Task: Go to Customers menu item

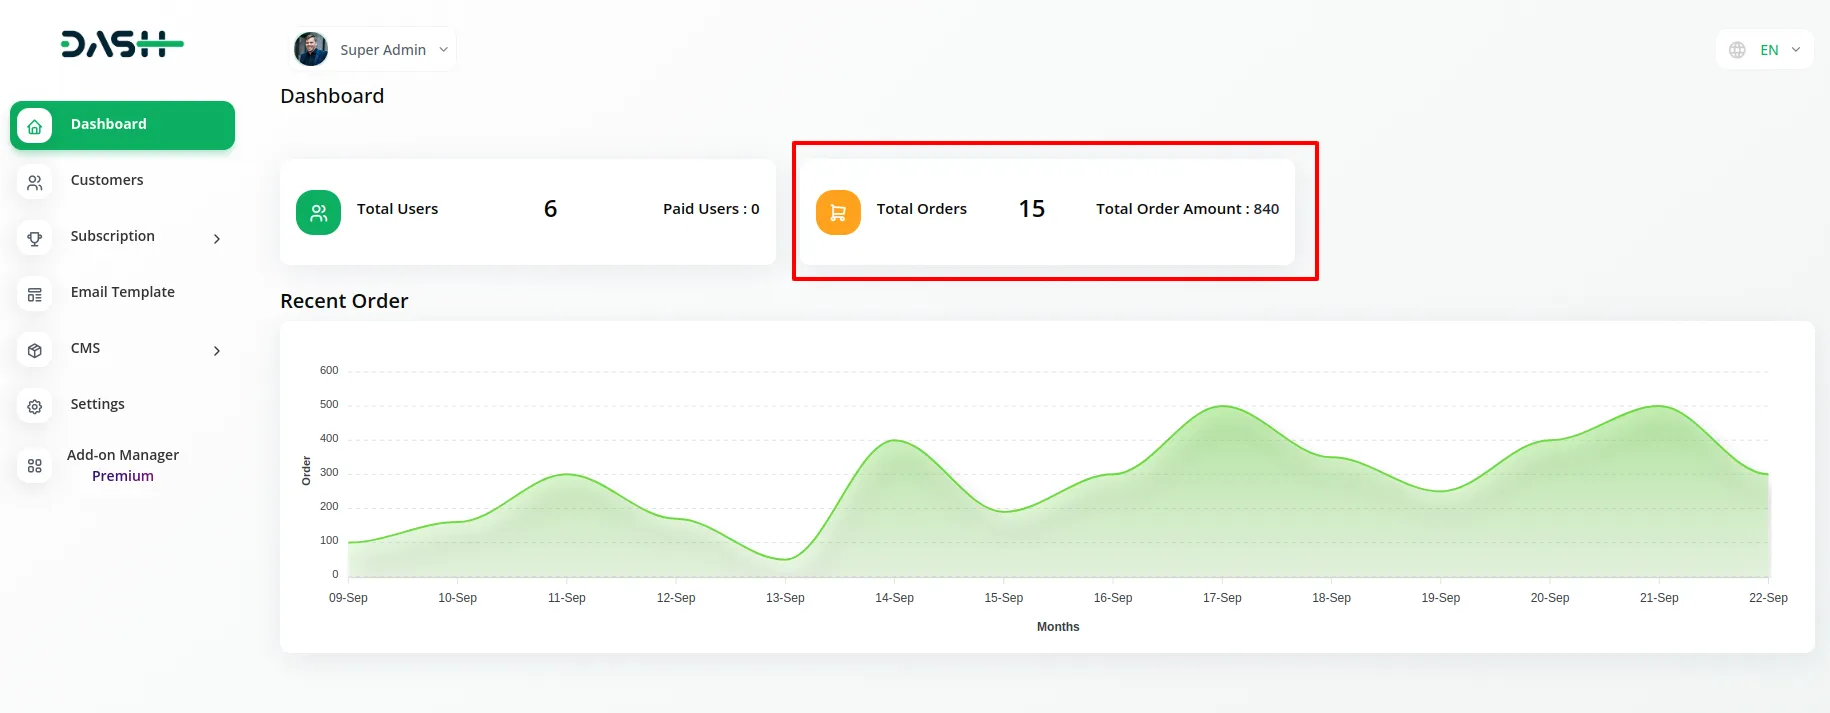Action: point(107,180)
